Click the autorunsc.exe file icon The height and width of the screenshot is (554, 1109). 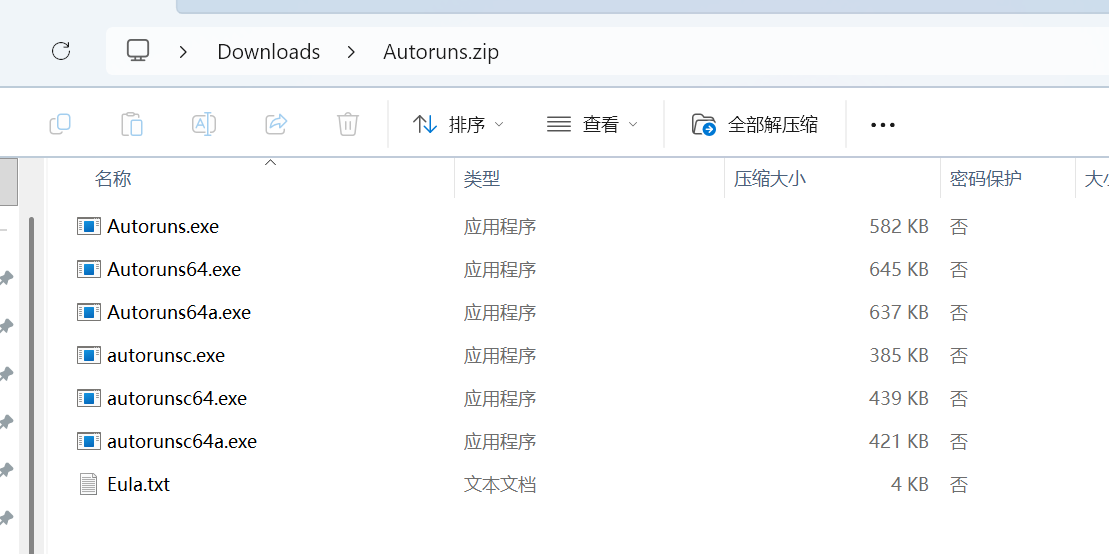pyautogui.click(x=88, y=355)
